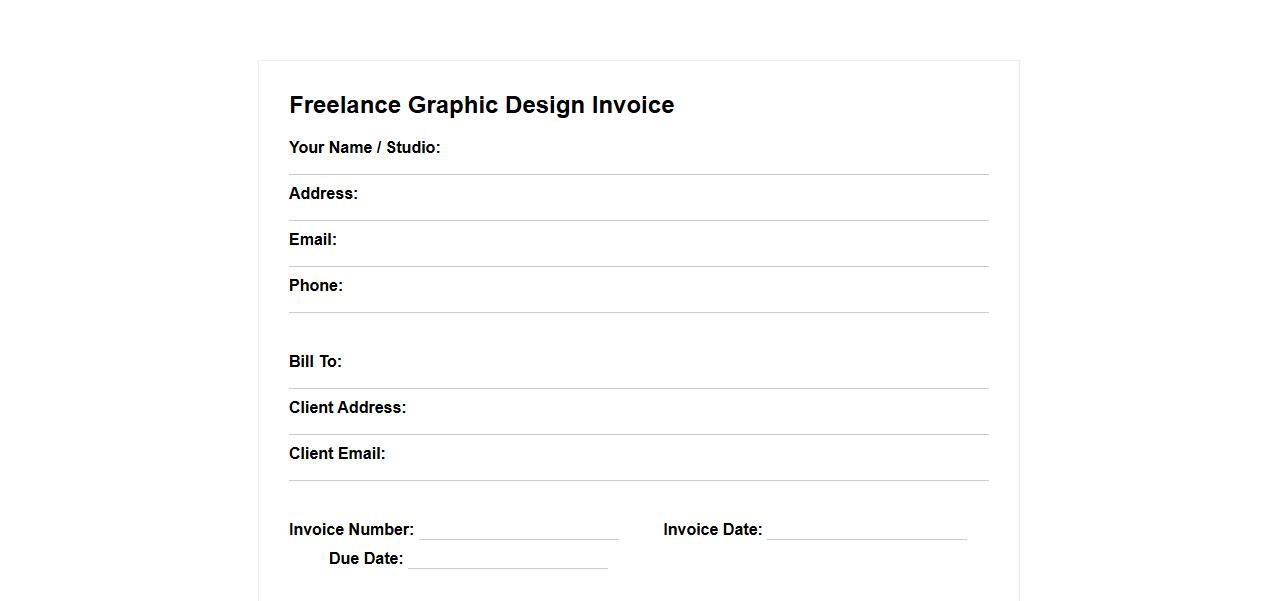Screen dimensions: 1278x601
Task: Click the 'Due Date:' label
Action: coord(365,558)
